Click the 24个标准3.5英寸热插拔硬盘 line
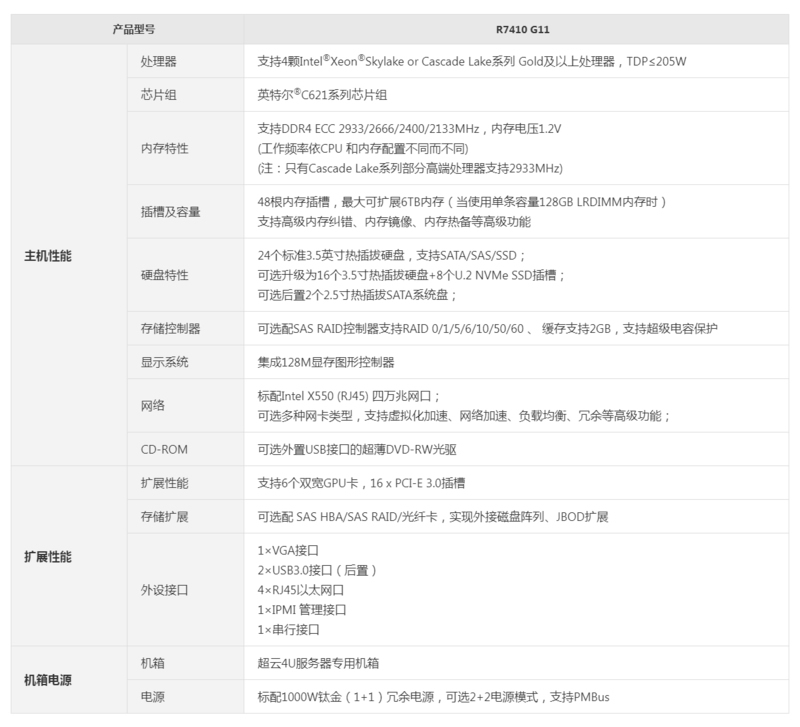Screen dimensions: 800x727 coord(391,256)
